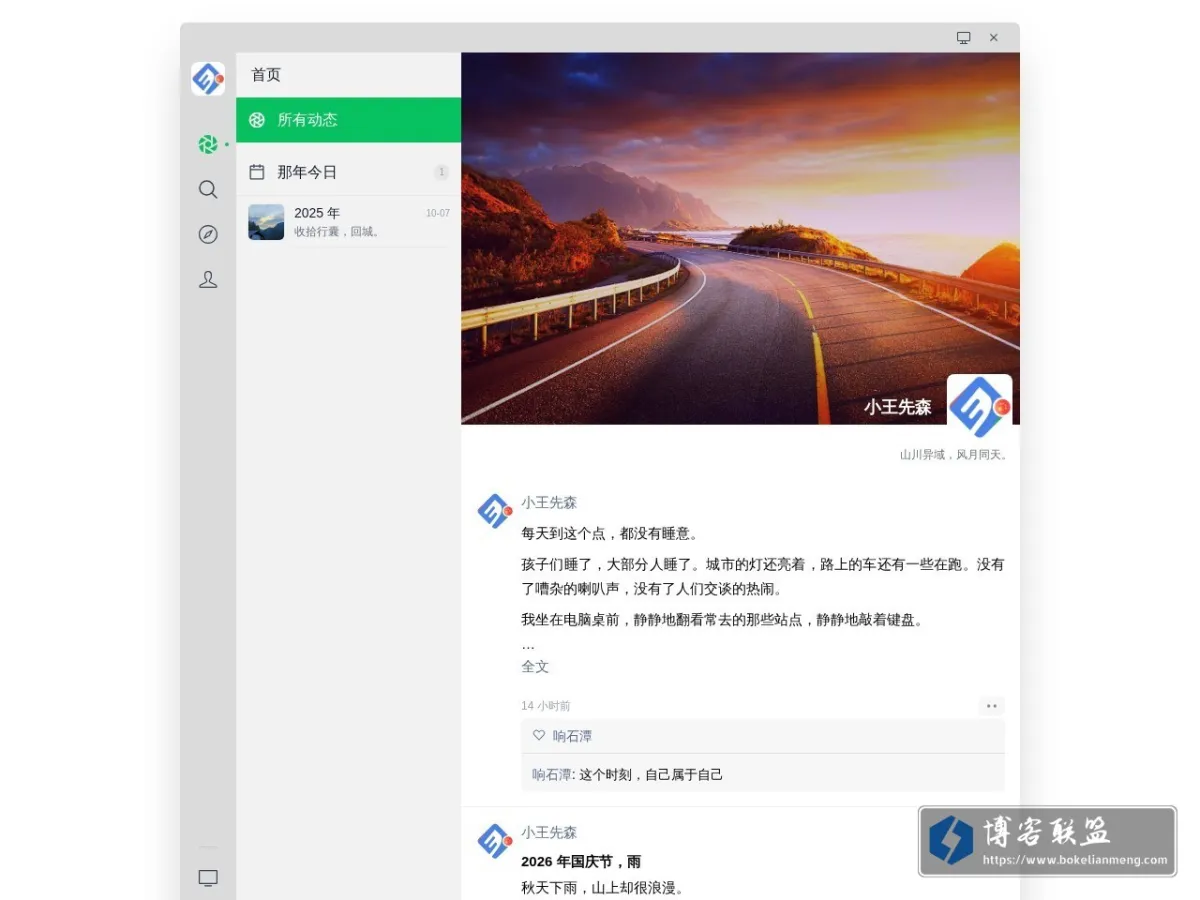Viewport: 1200px width, 900px height.
Task: Open liker 响石潭 in the likes row
Action: 572,736
